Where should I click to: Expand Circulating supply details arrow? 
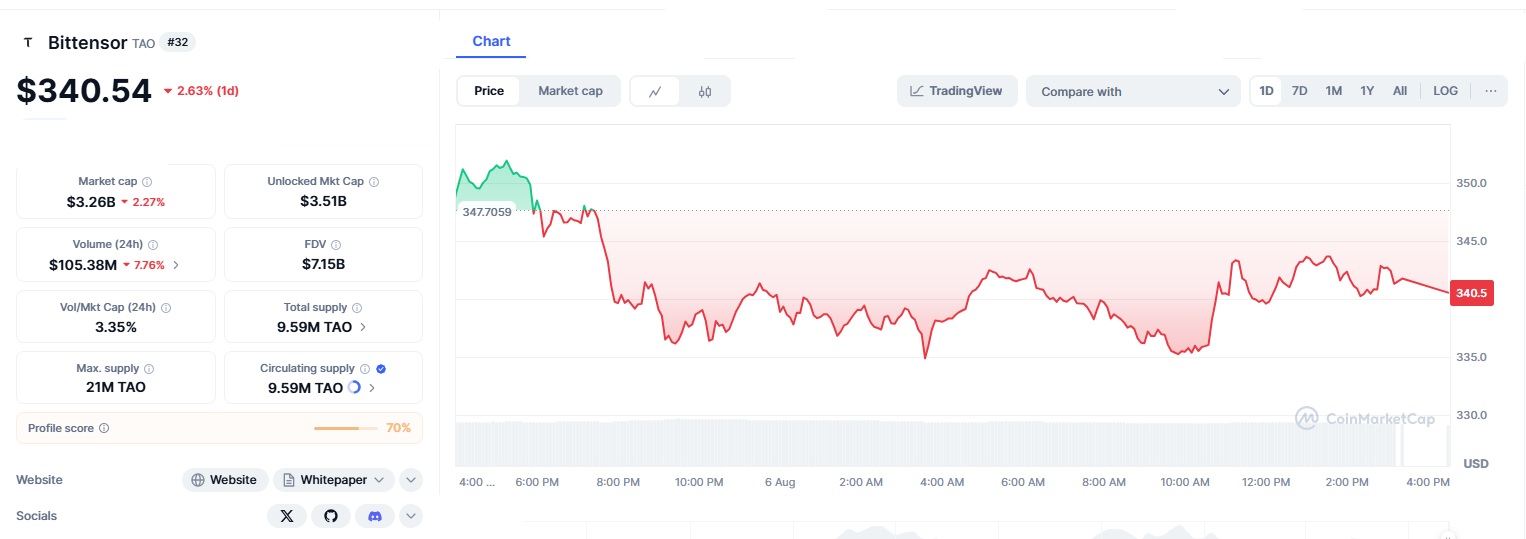tap(372, 388)
